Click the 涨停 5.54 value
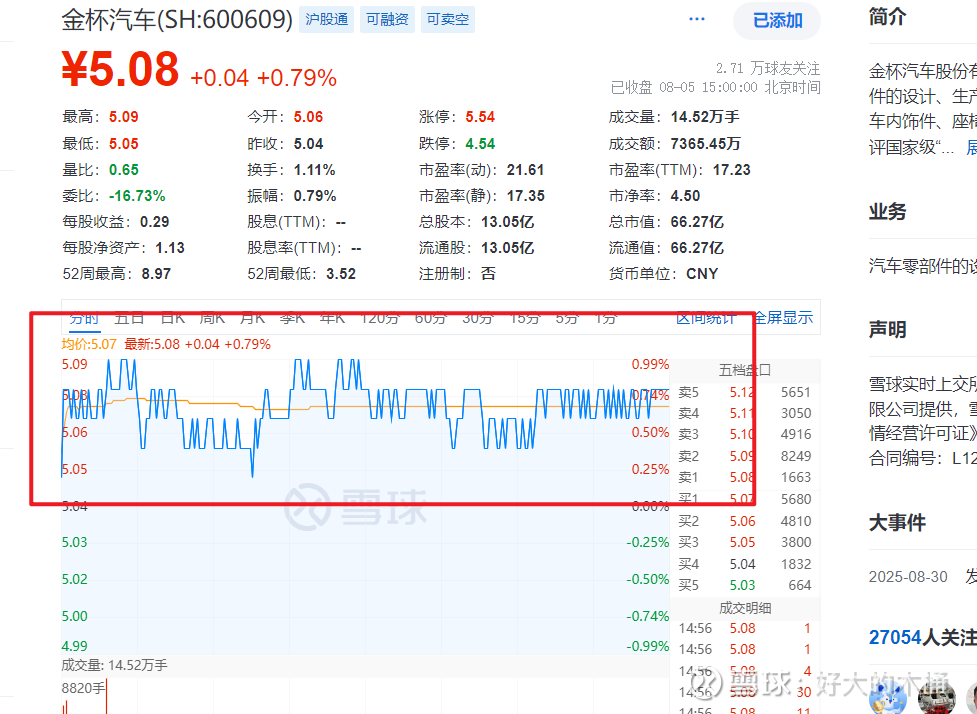 coord(480,117)
